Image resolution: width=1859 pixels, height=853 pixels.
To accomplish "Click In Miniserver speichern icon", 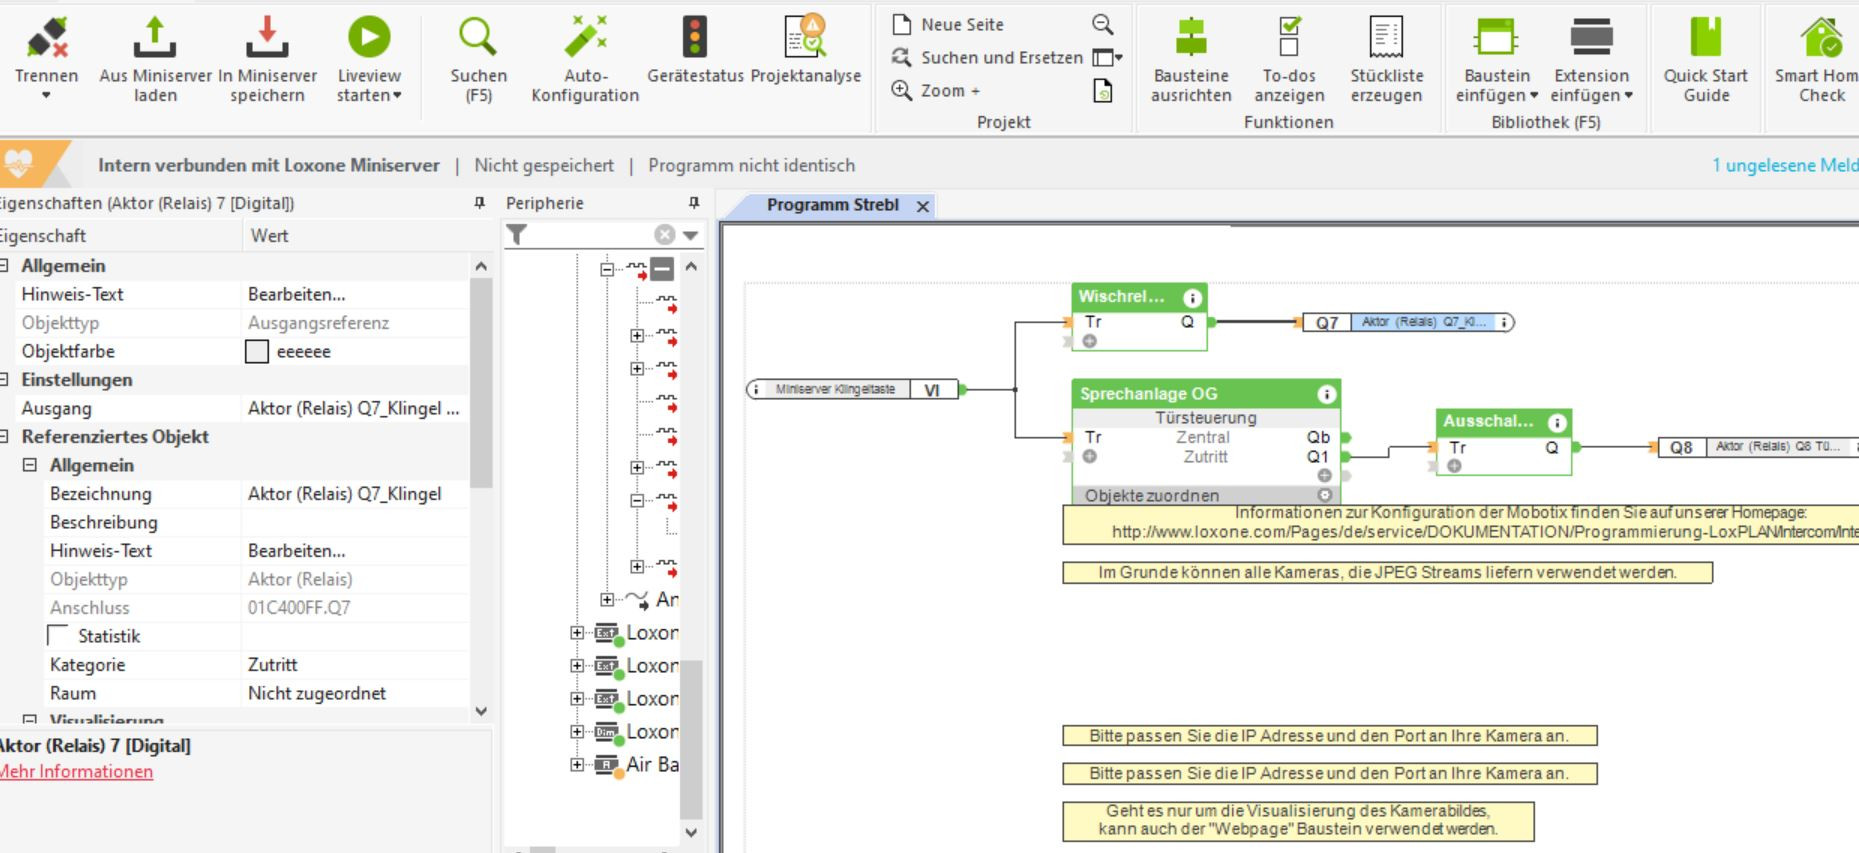I will coord(267,39).
